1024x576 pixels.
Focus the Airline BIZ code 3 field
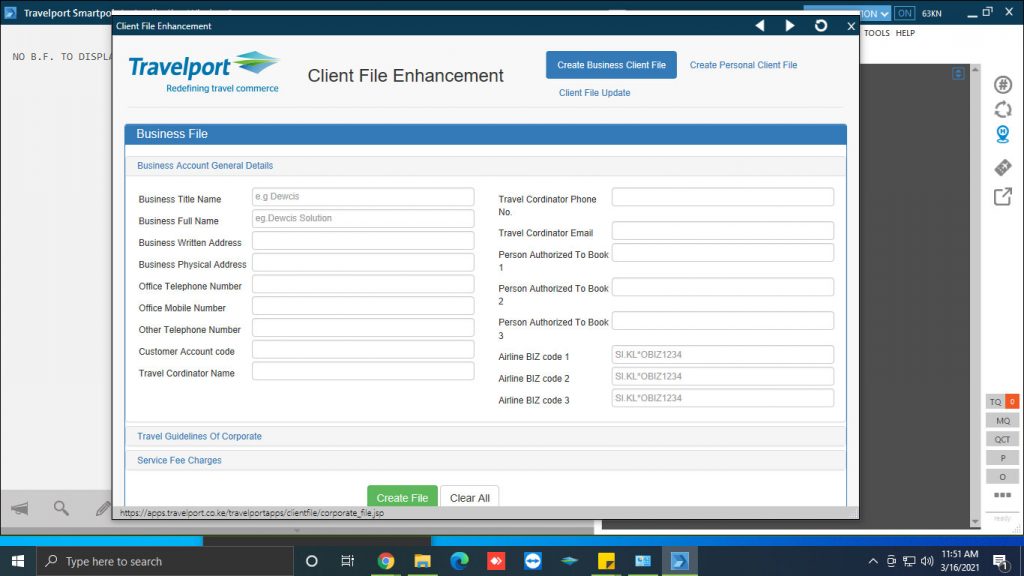pyautogui.click(x=722, y=398)
